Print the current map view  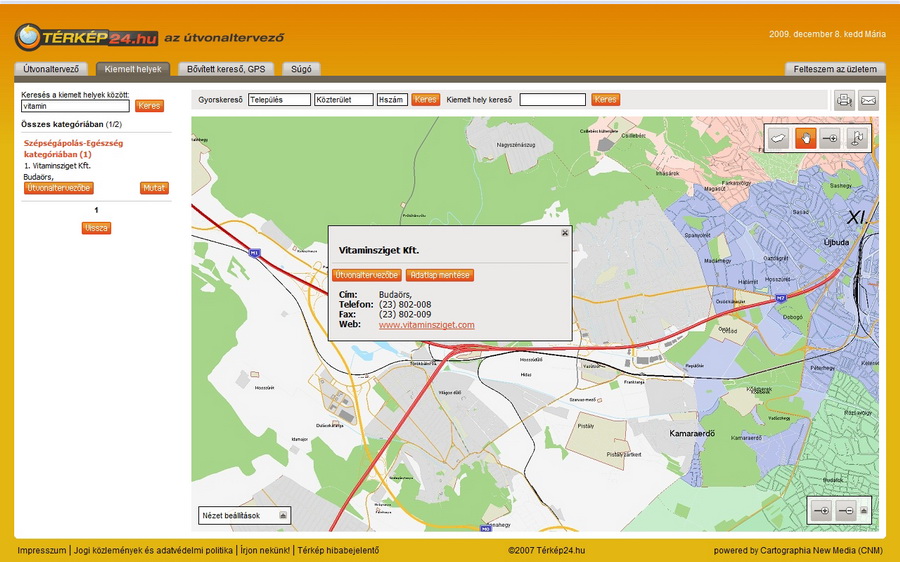844,100
